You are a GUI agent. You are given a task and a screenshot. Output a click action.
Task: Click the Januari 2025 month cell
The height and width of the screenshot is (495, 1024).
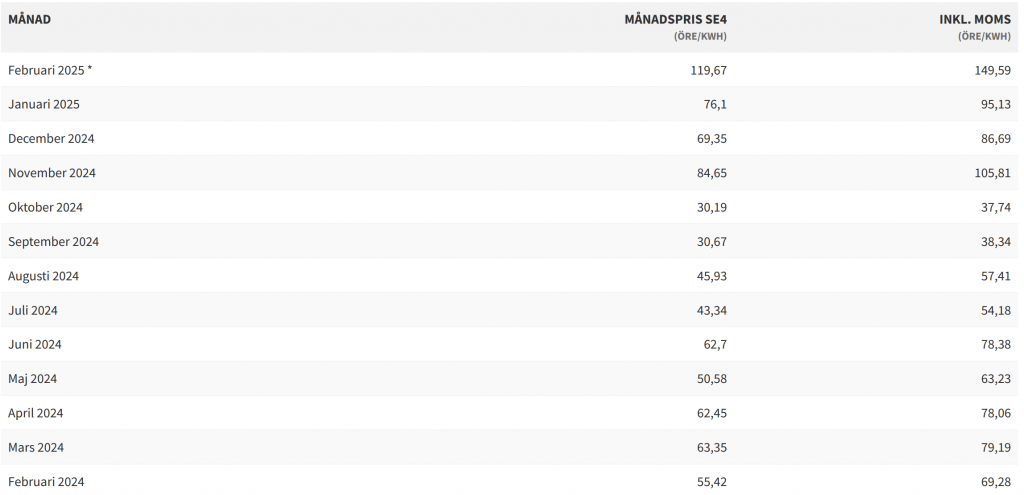tap(44, 104)
